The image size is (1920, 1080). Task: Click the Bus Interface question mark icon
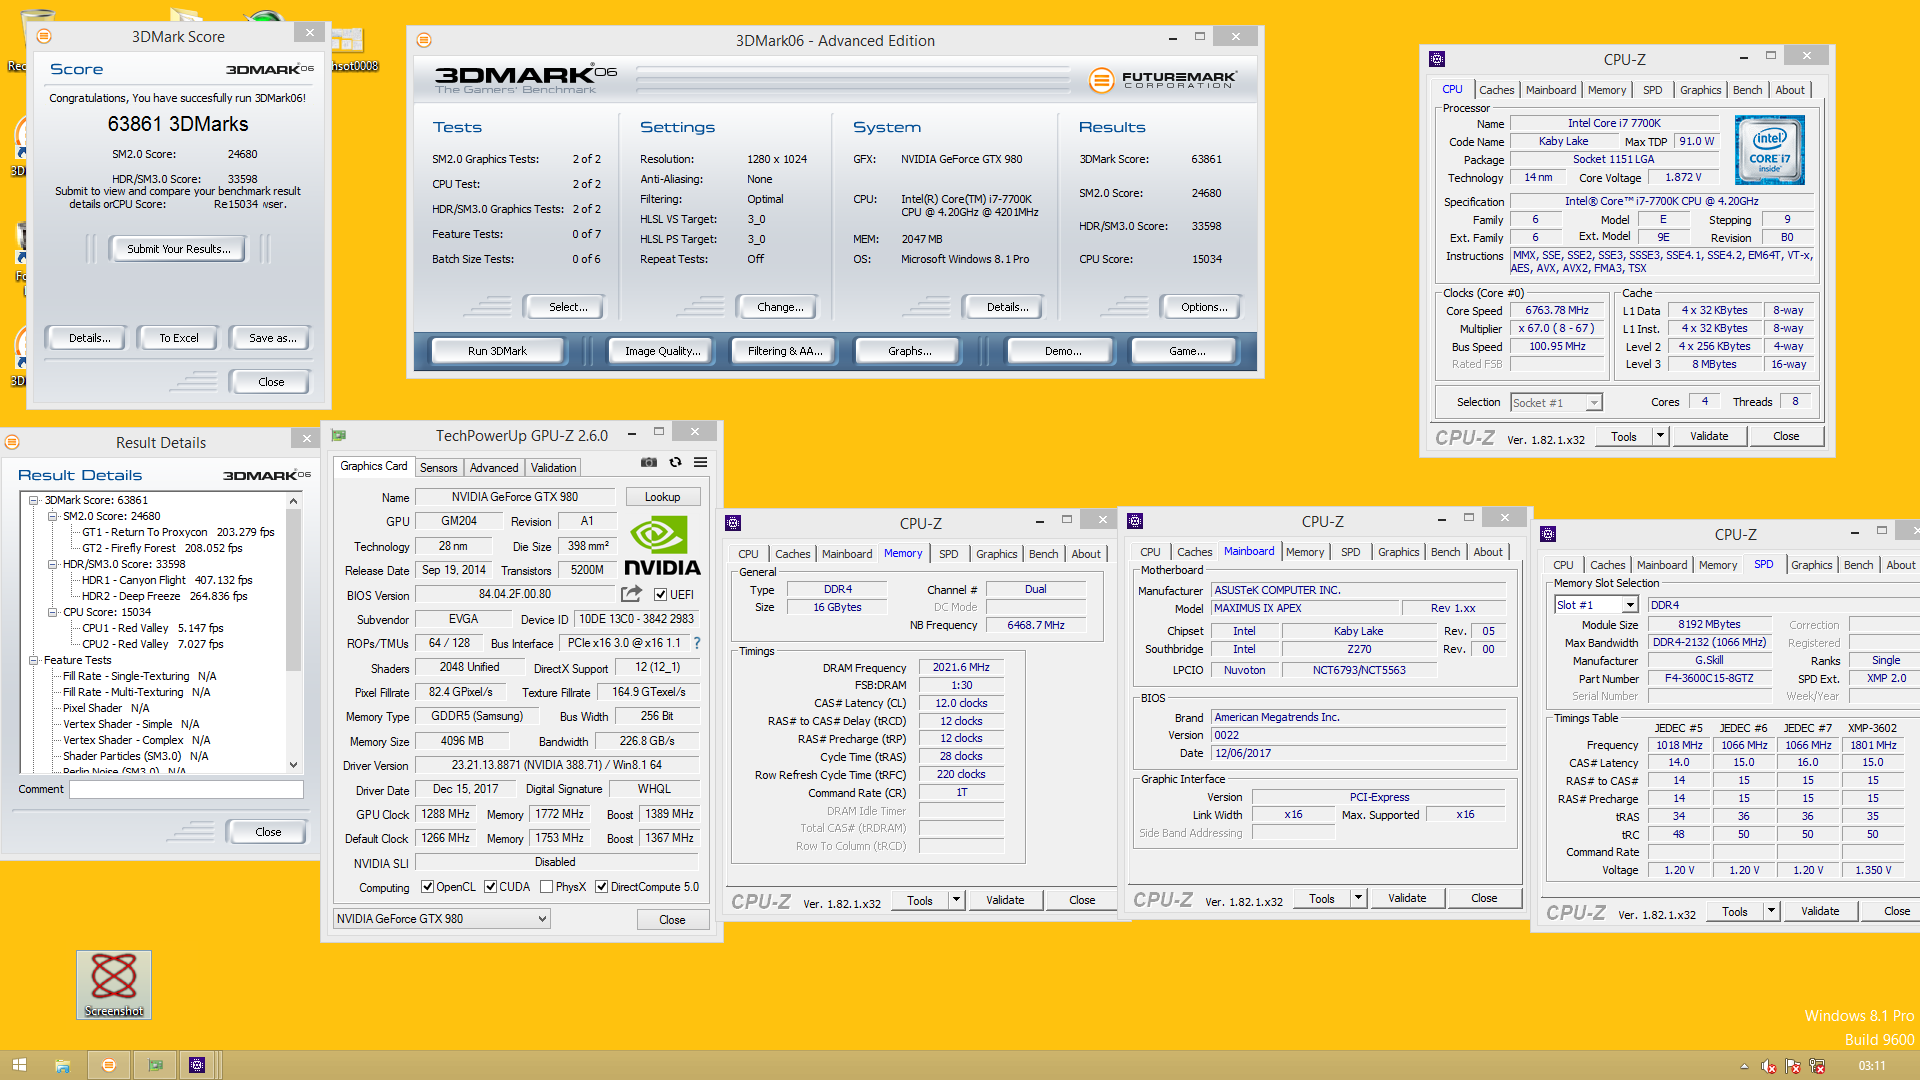point(697,643)
